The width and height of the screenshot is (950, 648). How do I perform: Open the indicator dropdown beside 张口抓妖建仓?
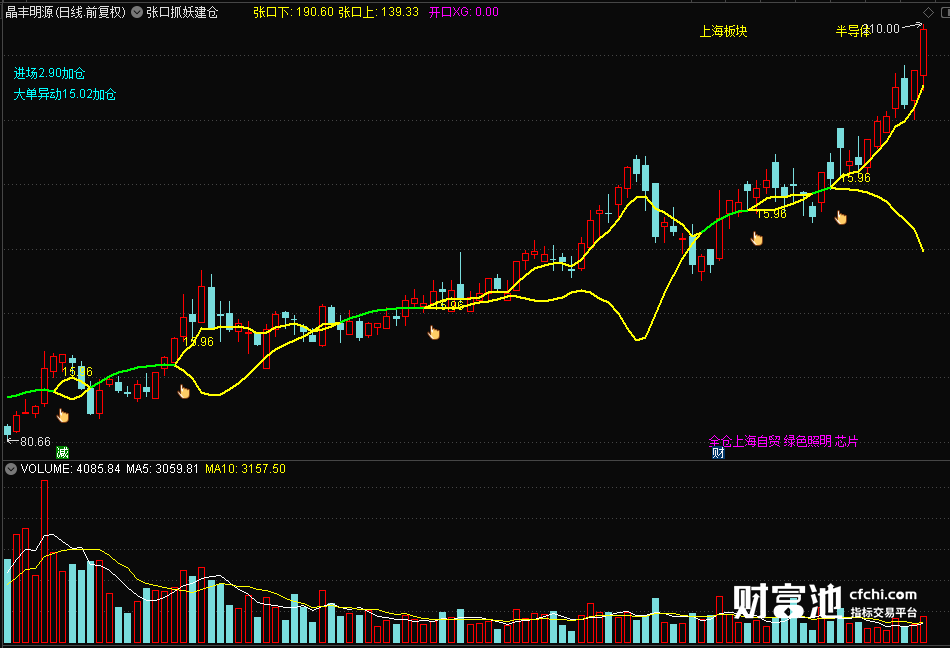(x=137, y=12)
